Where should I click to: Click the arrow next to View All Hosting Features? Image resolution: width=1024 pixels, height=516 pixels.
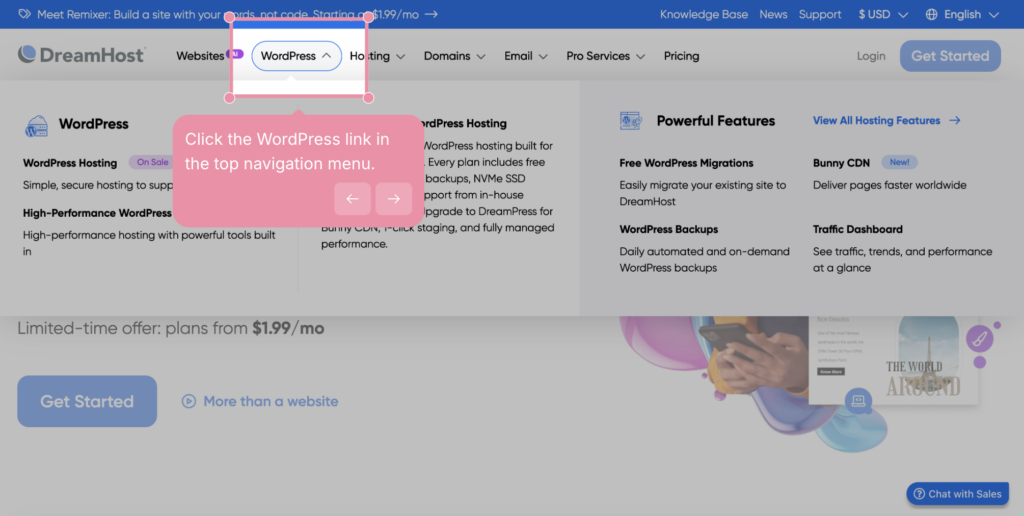pyautogui.click(x=955, y=120)
